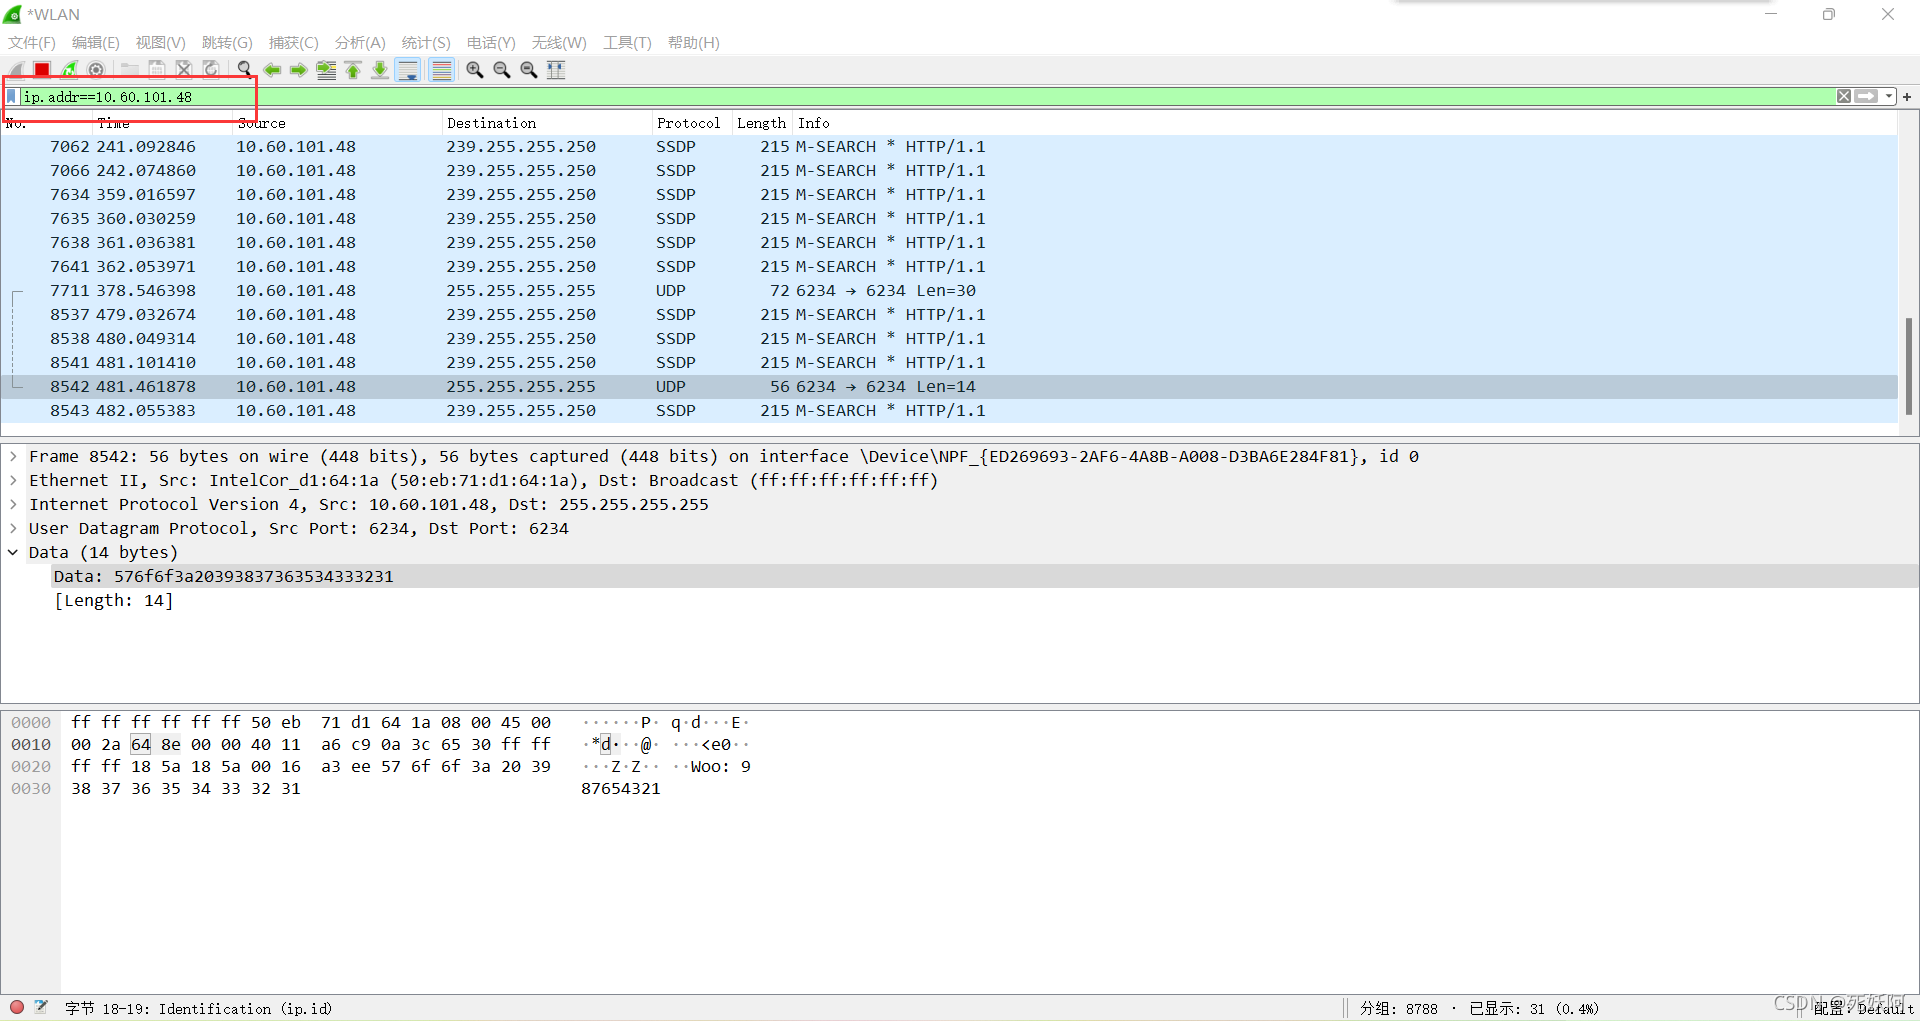The width and height of the screenshot is (1920, 1021).
Task: Open the 跳转(G) menu
Action: pos(227,42)
